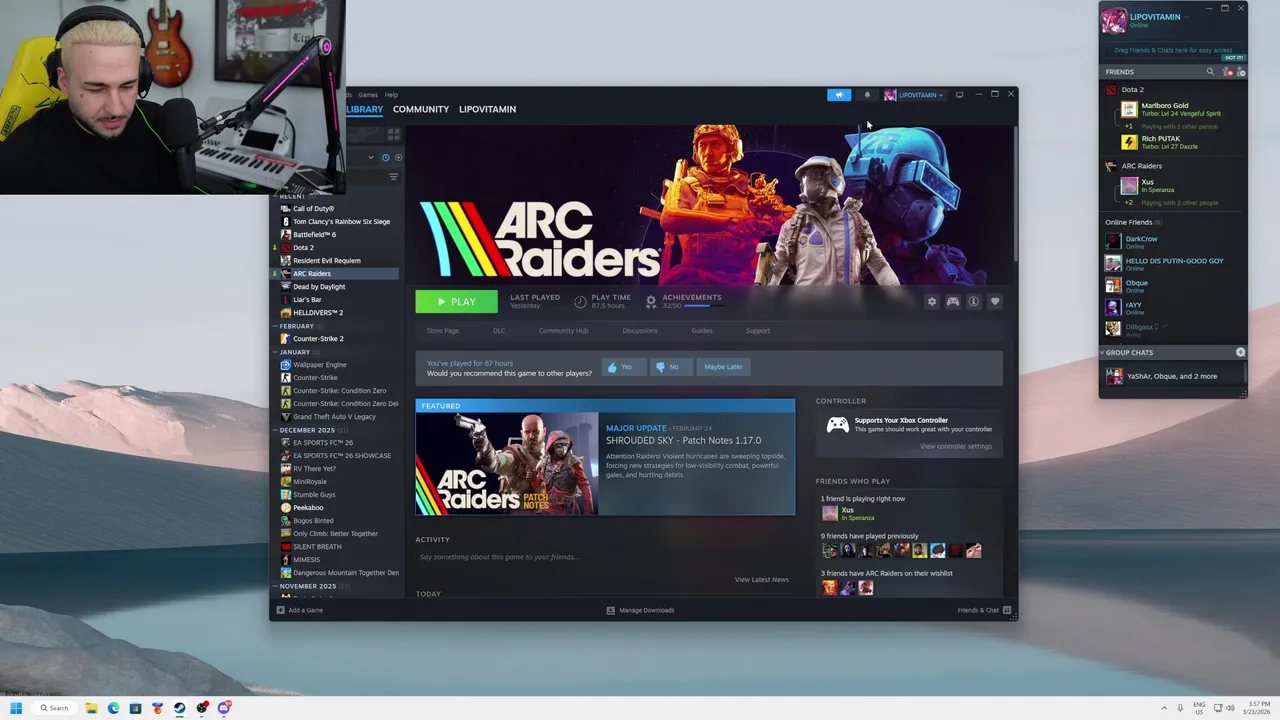
Task: Select Dota 2 in library list
Action: point(303,248)
